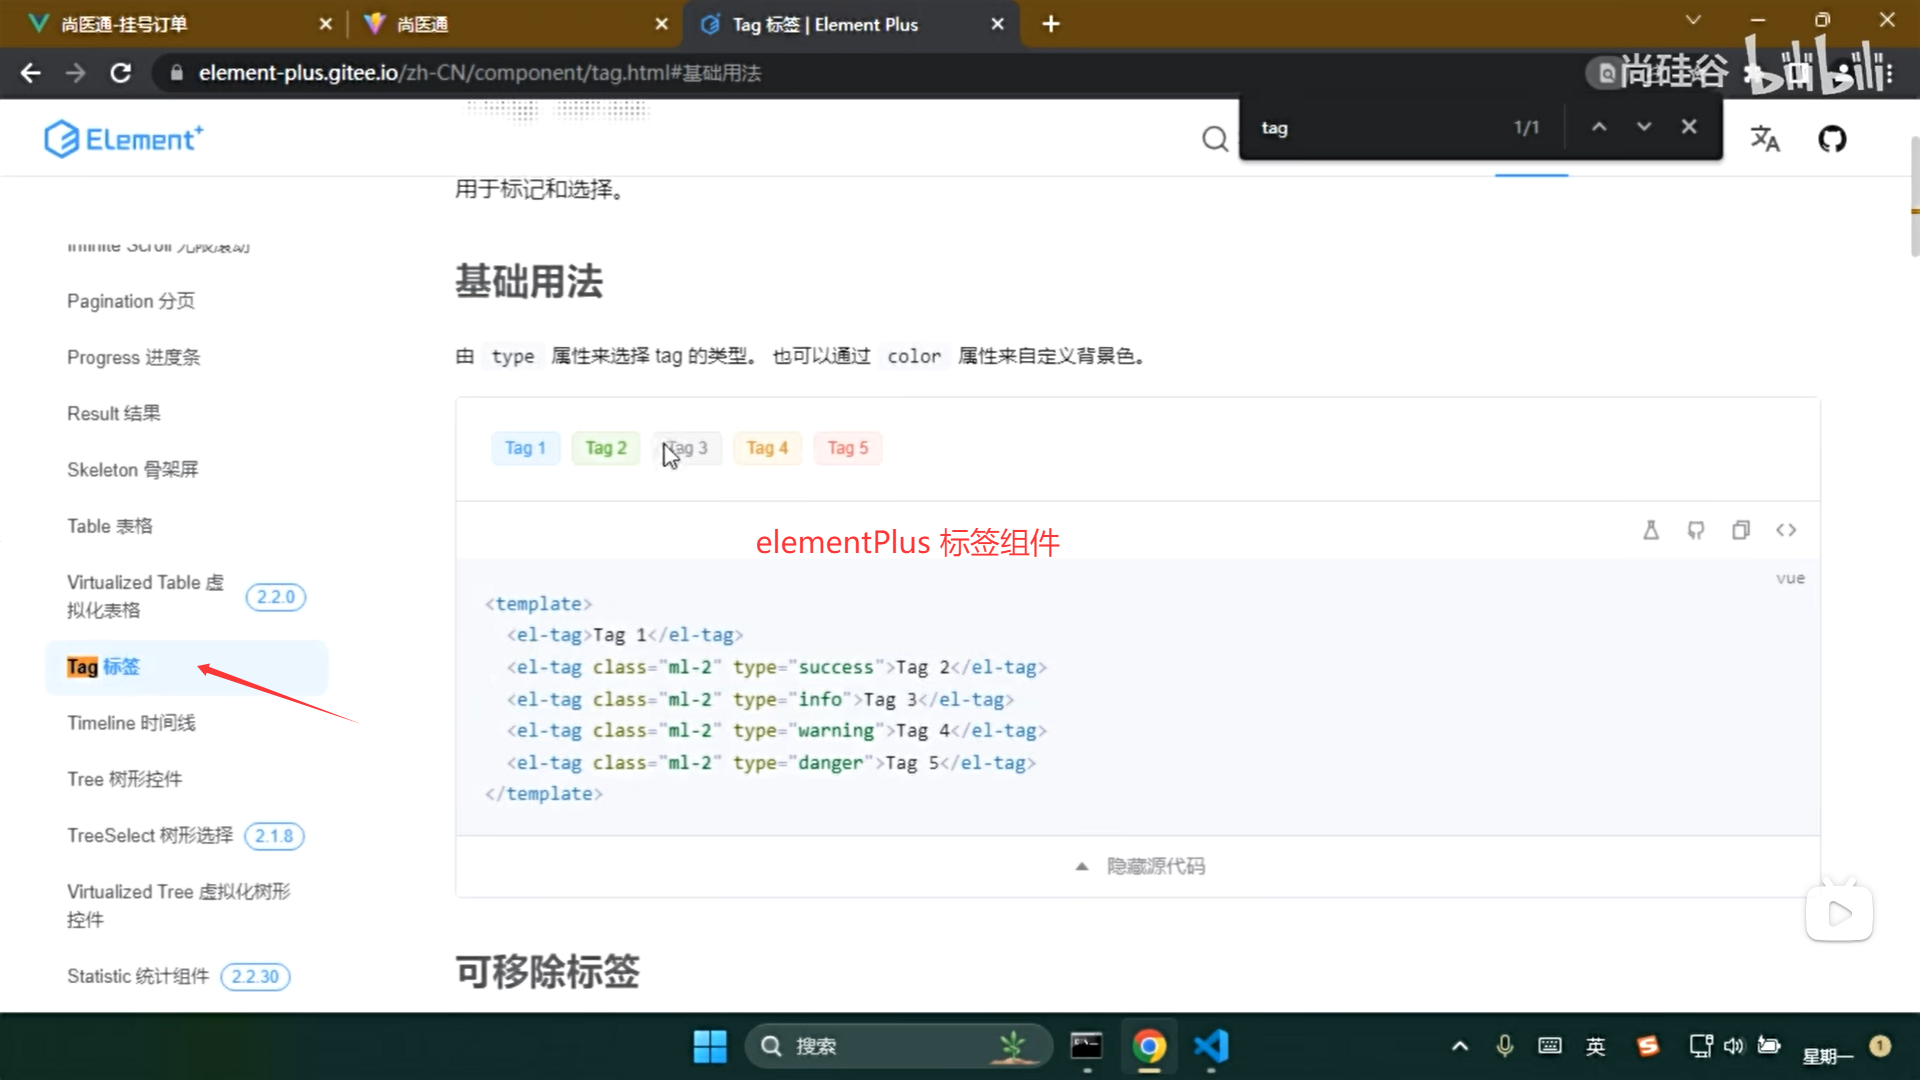Open the playground flask icon

point(1651,530)
